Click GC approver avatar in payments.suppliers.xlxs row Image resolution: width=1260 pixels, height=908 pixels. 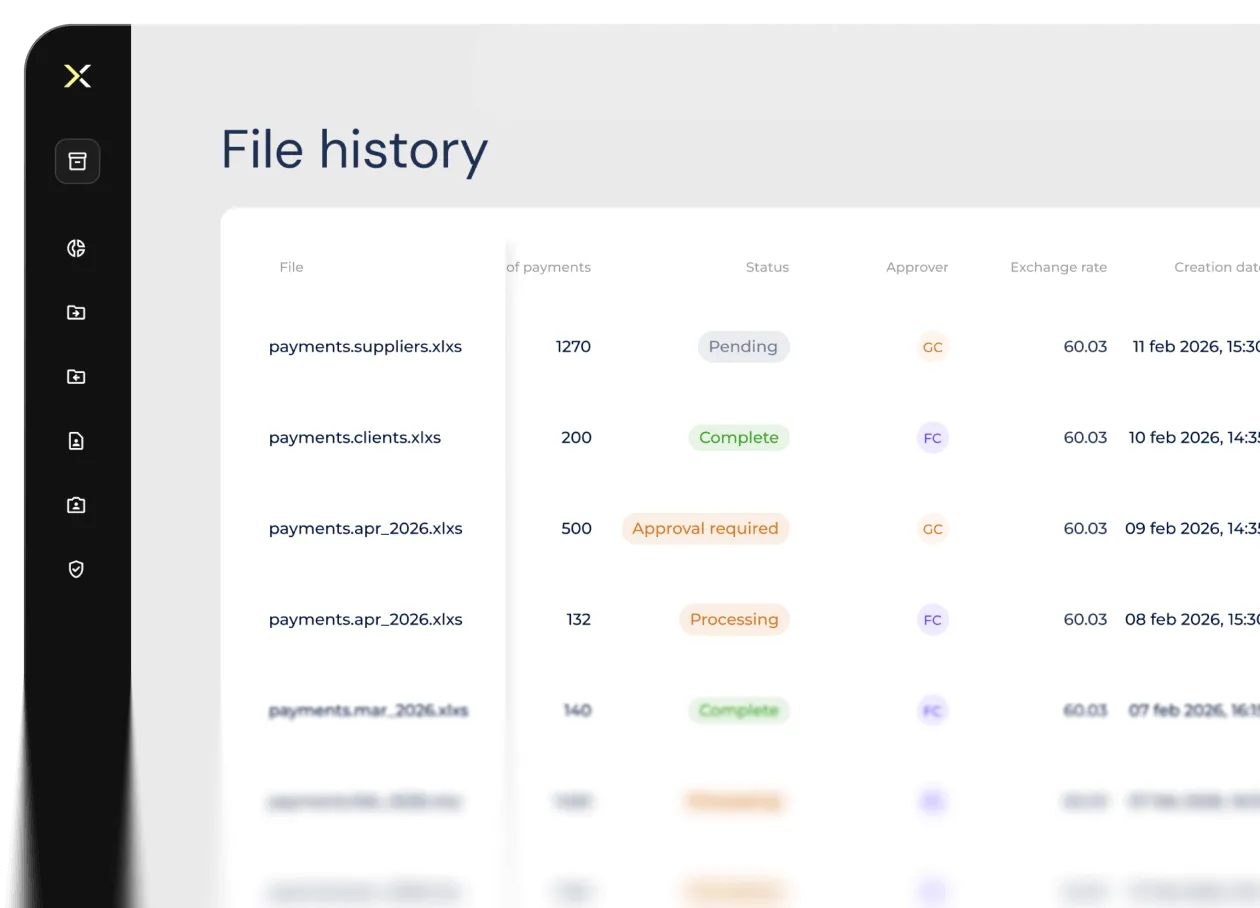pos(932,347)
